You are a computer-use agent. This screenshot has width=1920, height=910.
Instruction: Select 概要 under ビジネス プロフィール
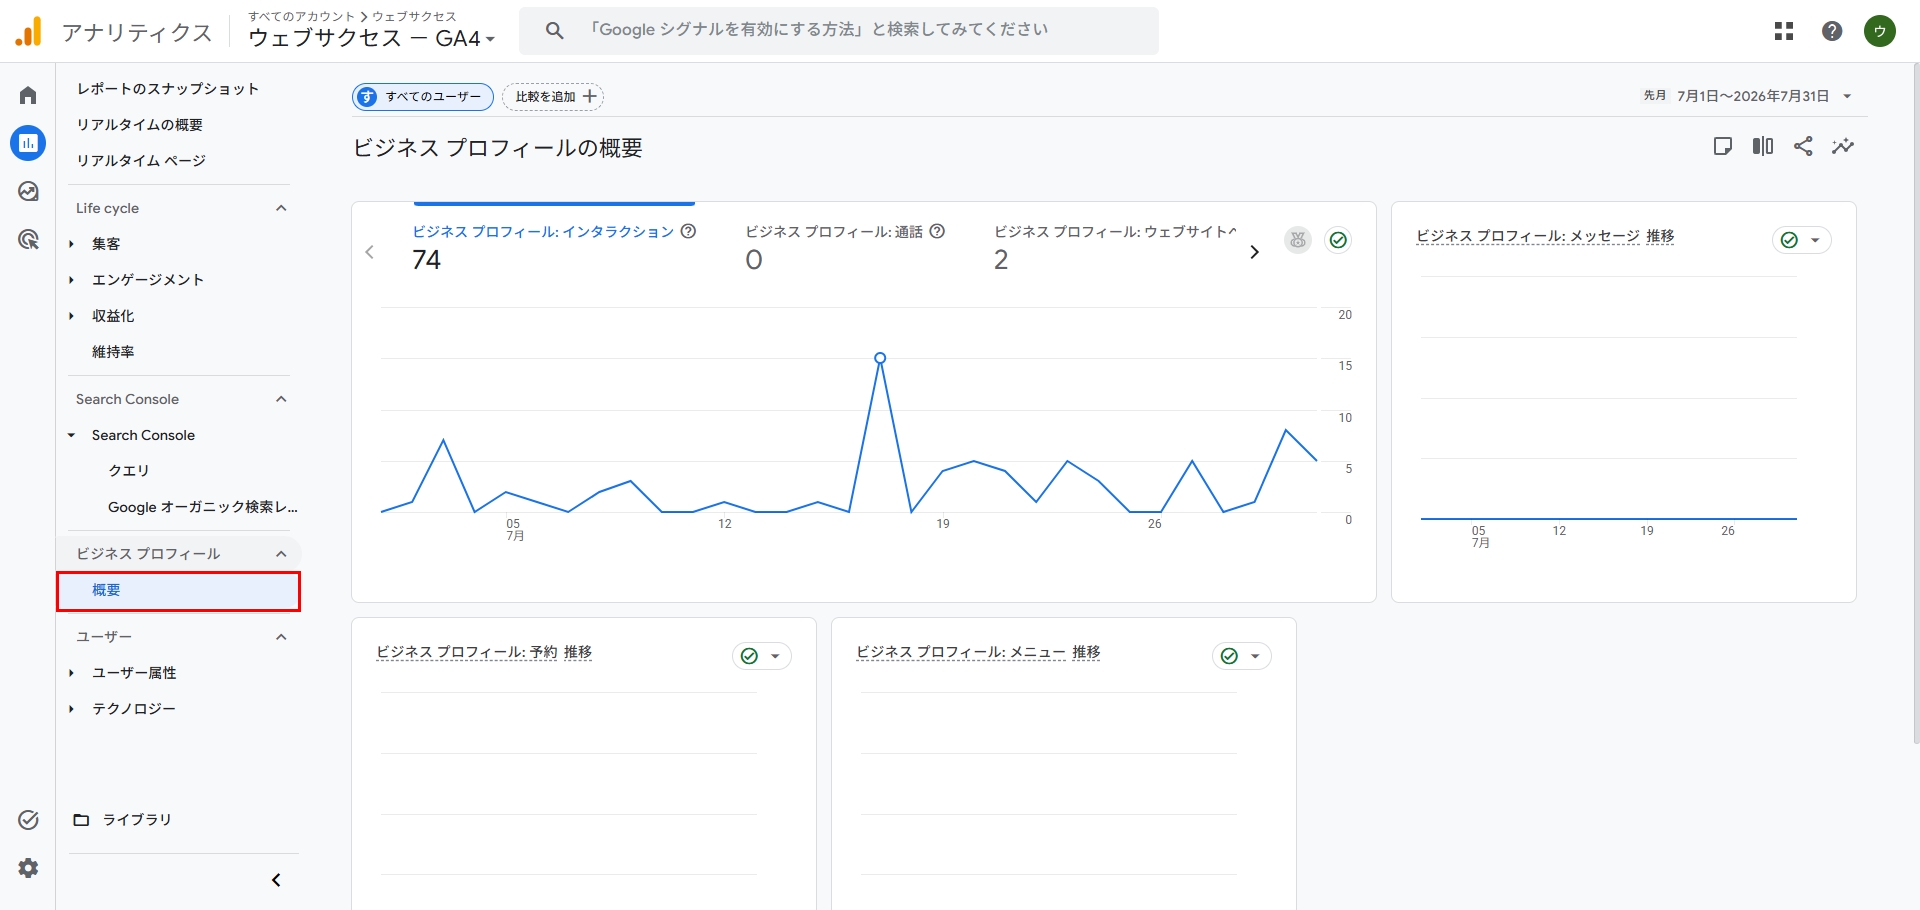pos(179,591)
